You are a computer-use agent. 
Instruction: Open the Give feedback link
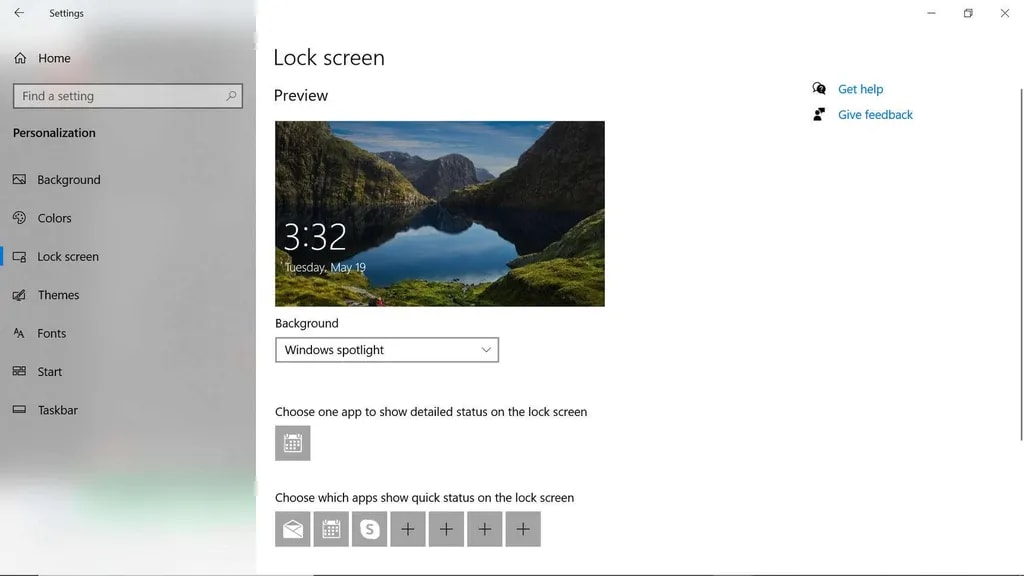875,115
